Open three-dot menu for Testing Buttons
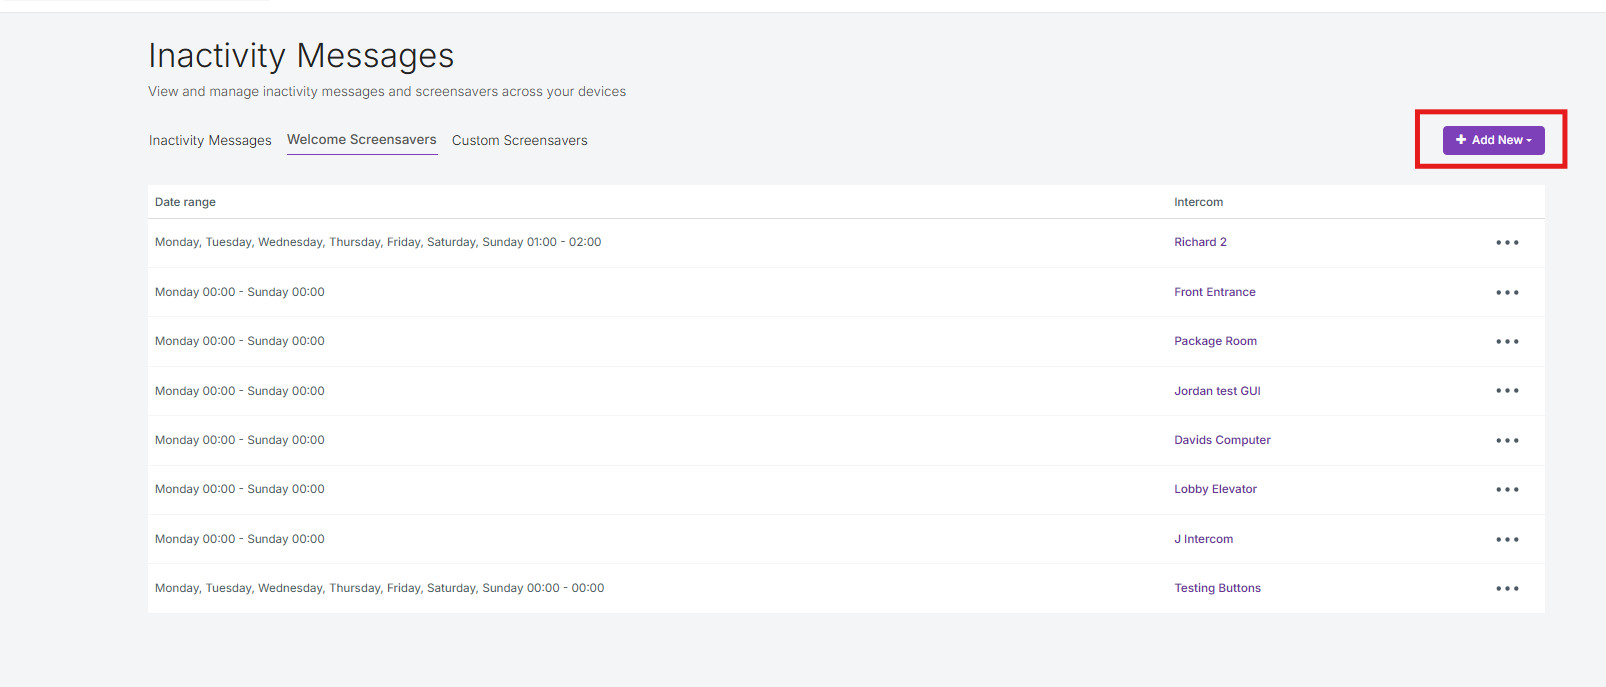The height and width of the screenshot is (687, 1606). (x=1507, y=589)
